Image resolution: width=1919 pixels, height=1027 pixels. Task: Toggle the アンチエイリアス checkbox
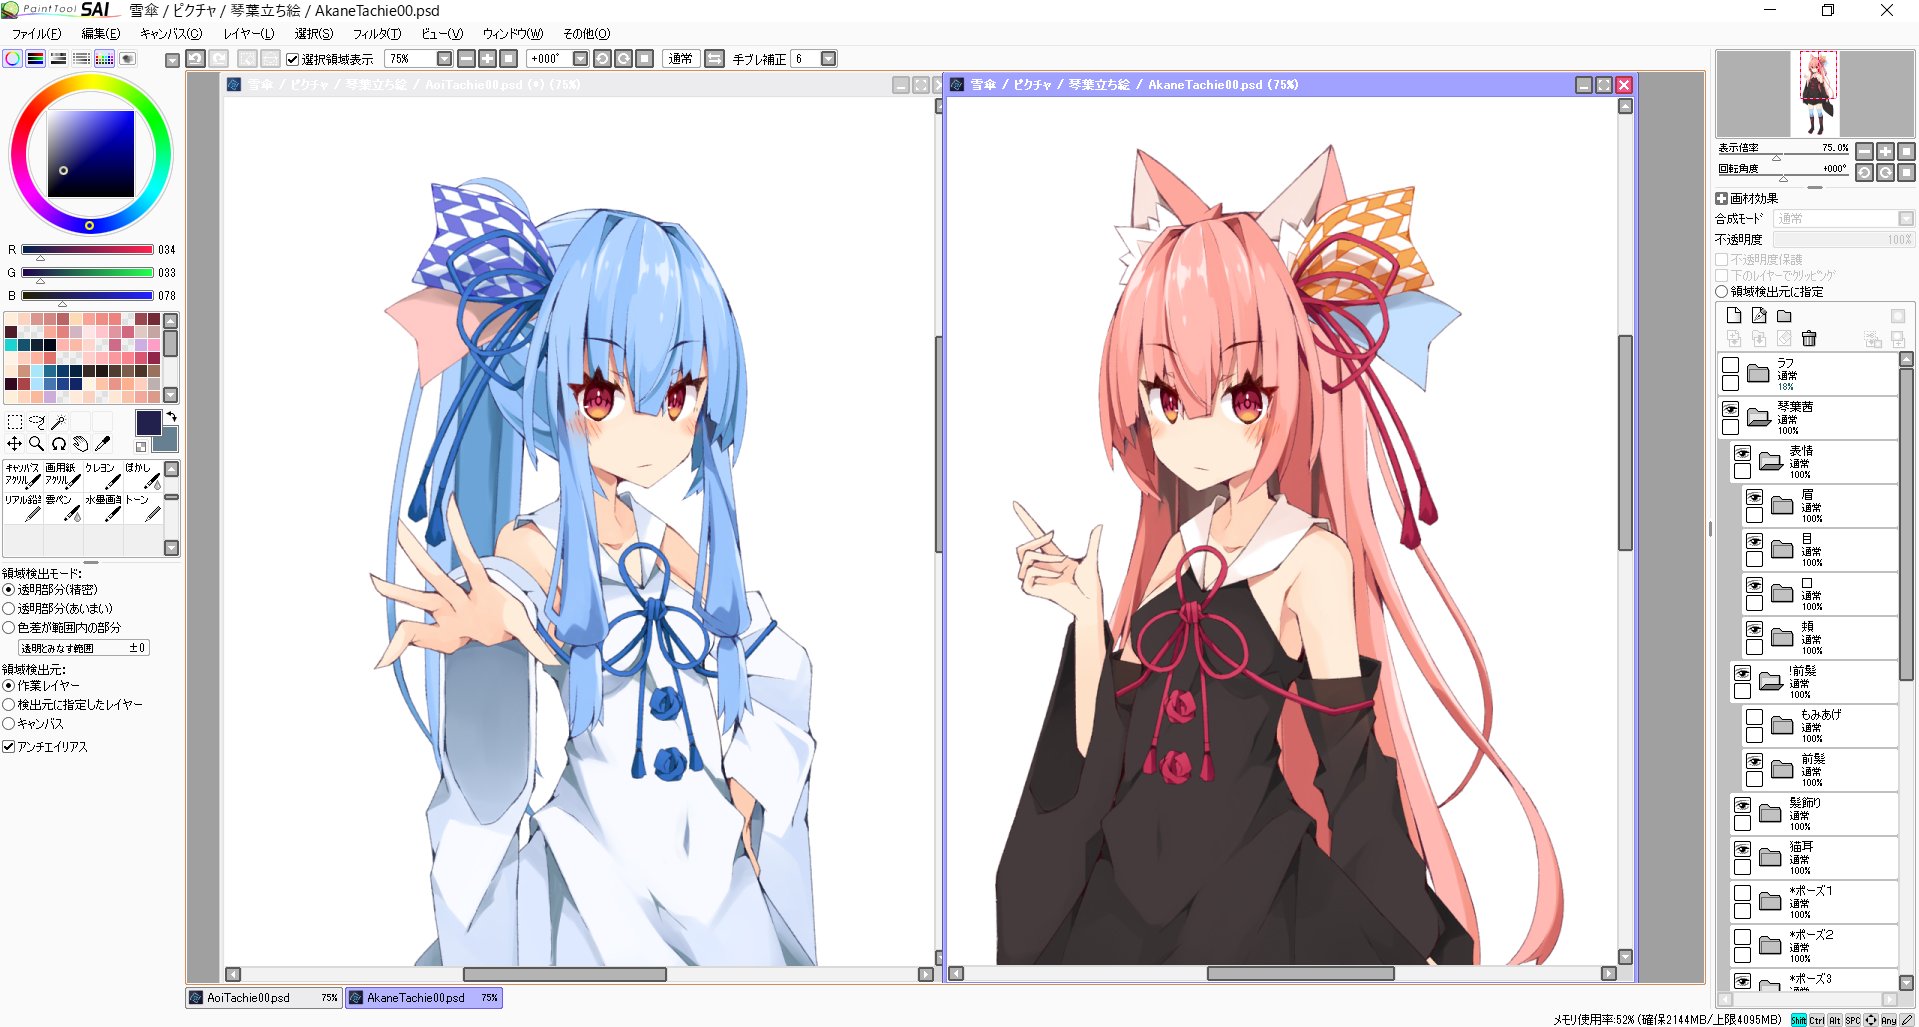[9, 747]
